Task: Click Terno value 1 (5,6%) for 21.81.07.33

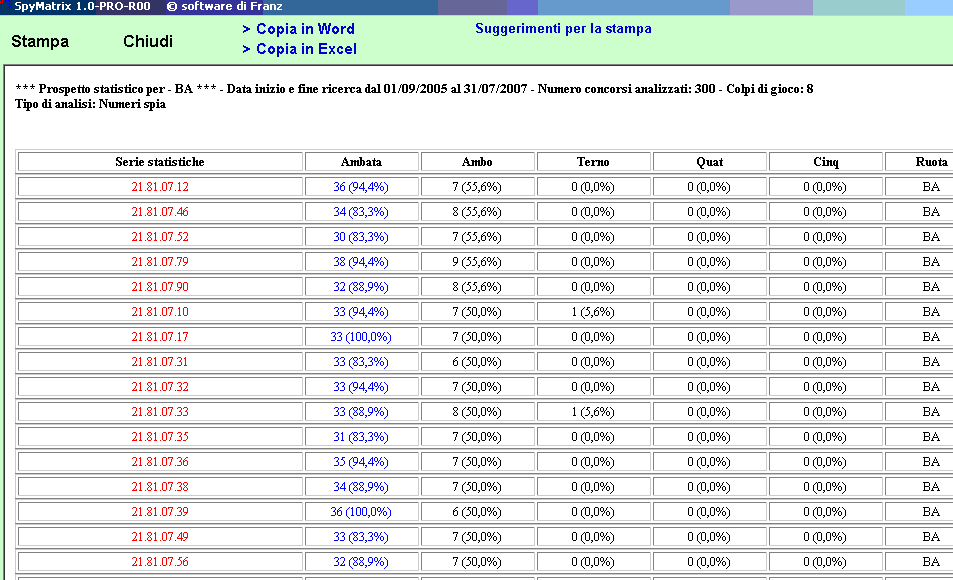Action: 593,412
